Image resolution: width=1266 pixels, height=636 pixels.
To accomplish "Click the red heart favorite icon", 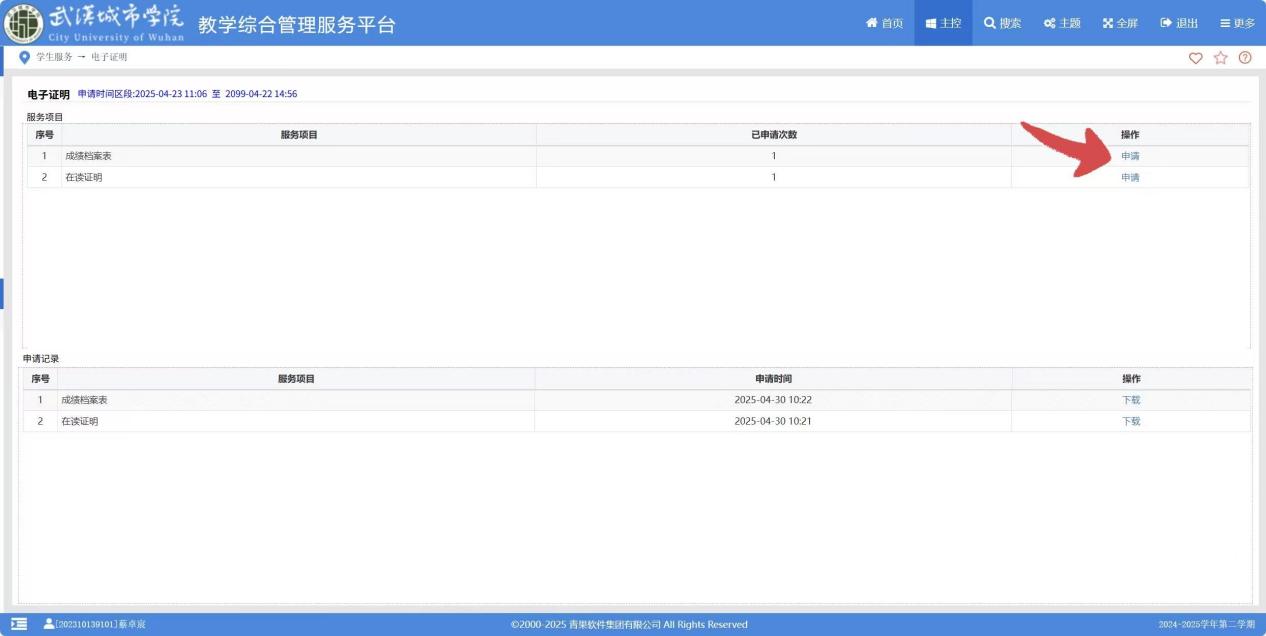I will click(1195, 58).
